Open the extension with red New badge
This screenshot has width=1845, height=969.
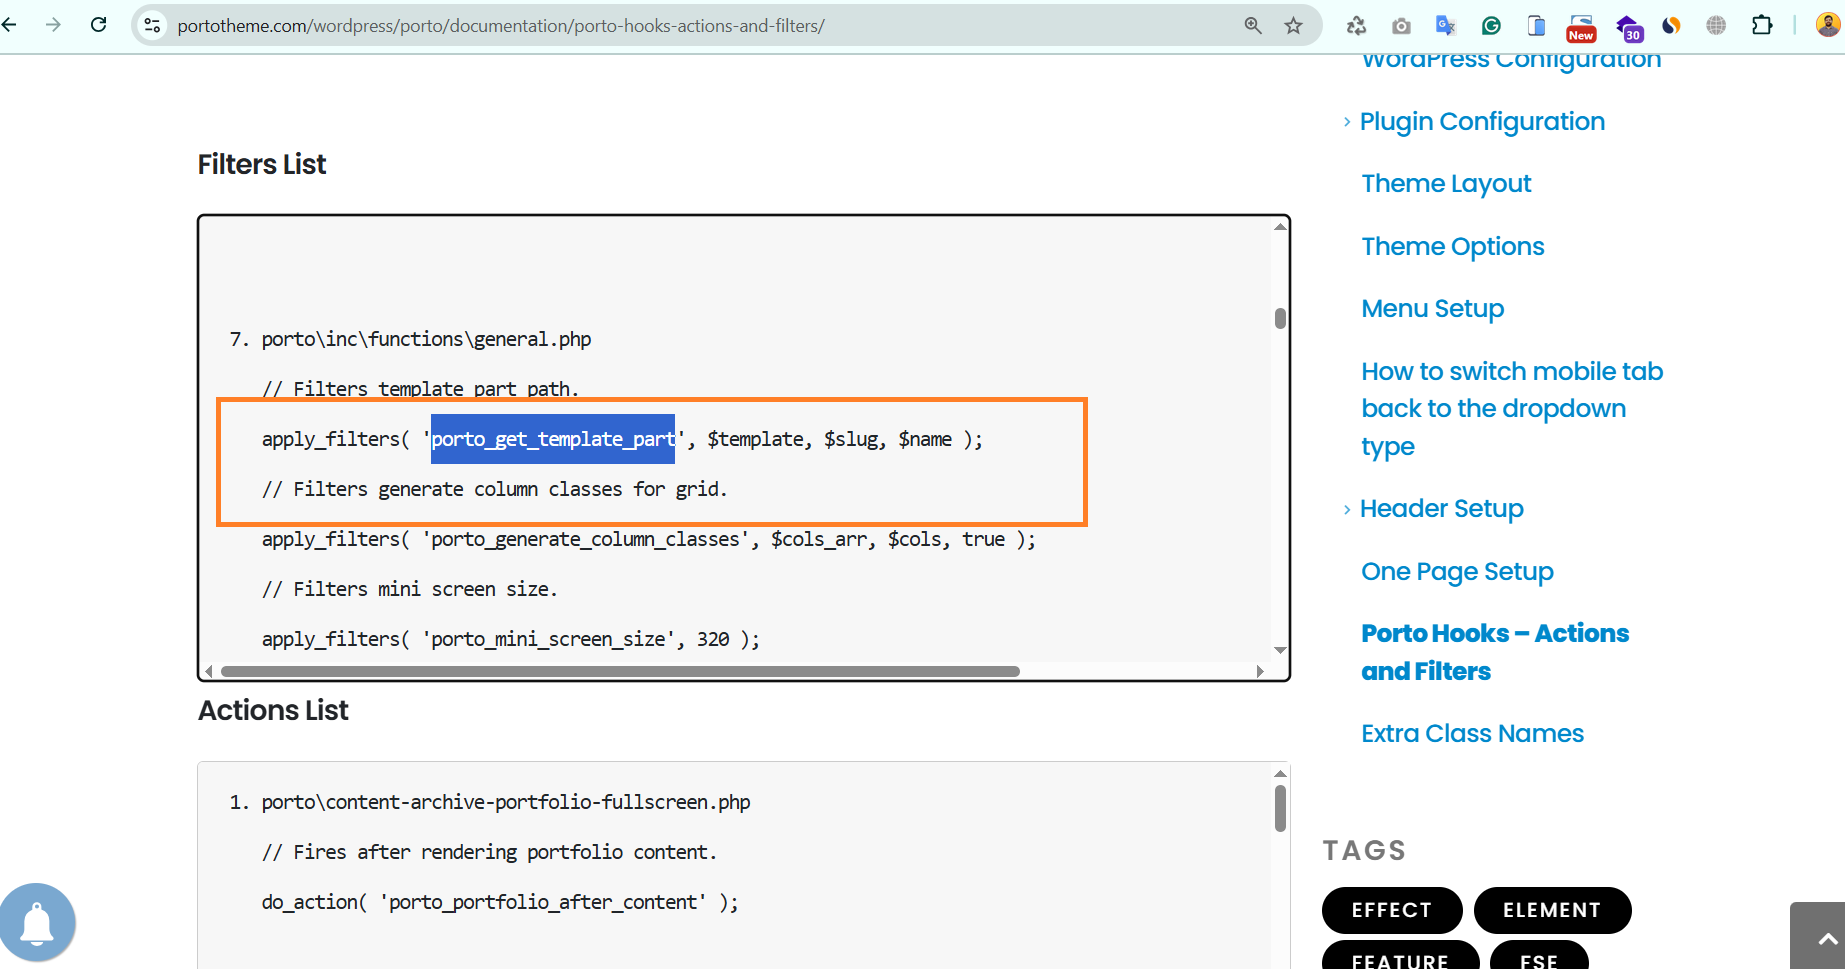coord(1581,28)
